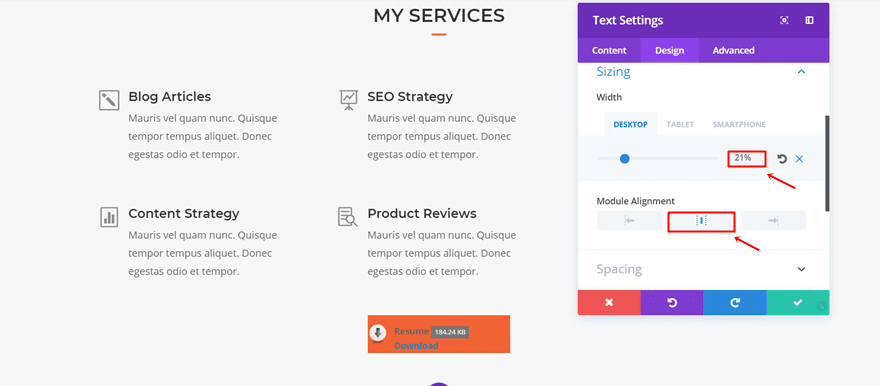
Task: Click the Blog Articles pencil icon
Action: [109, 100]
